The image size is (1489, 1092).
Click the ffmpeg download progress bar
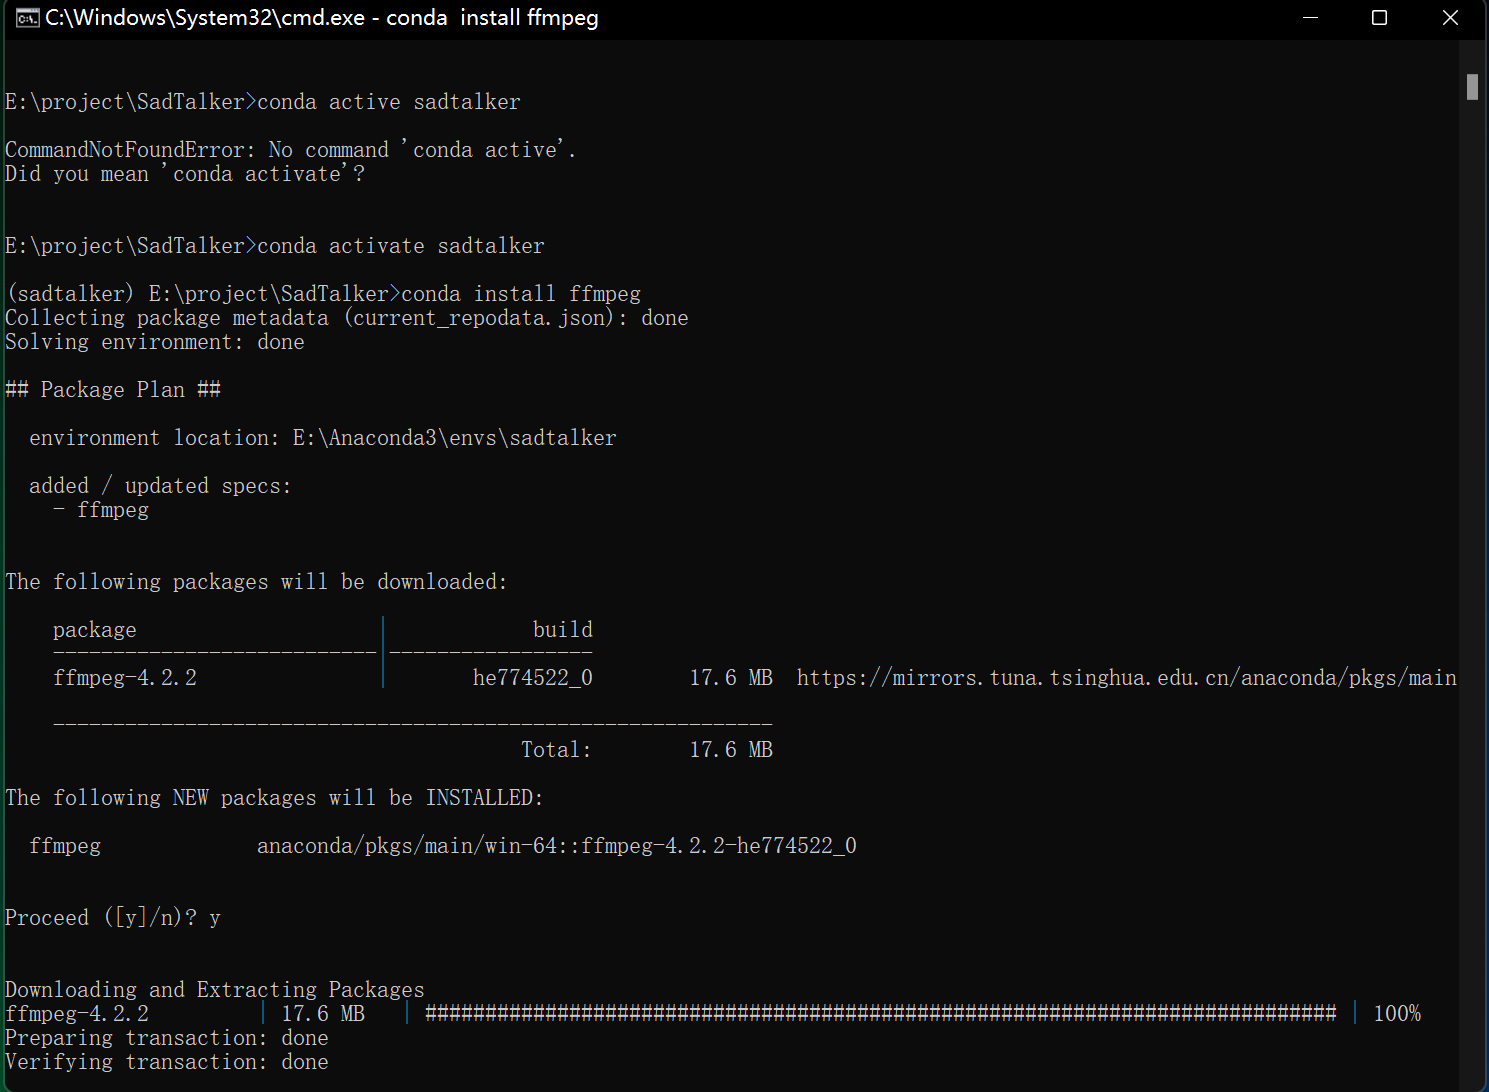click(880, 1014)
